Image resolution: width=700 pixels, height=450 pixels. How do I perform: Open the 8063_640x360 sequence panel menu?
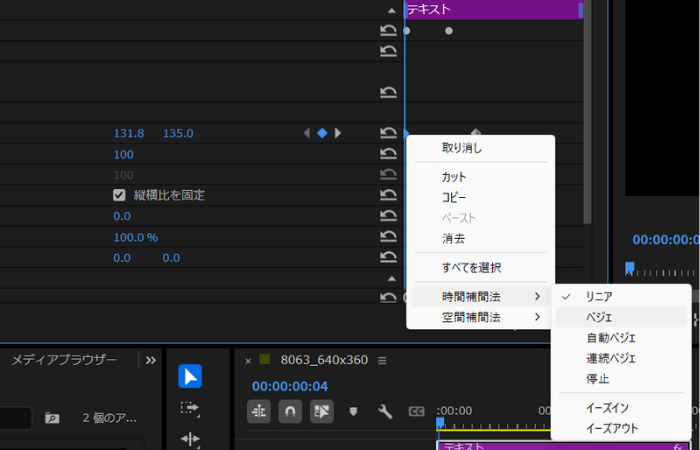(x=382, y=360)
